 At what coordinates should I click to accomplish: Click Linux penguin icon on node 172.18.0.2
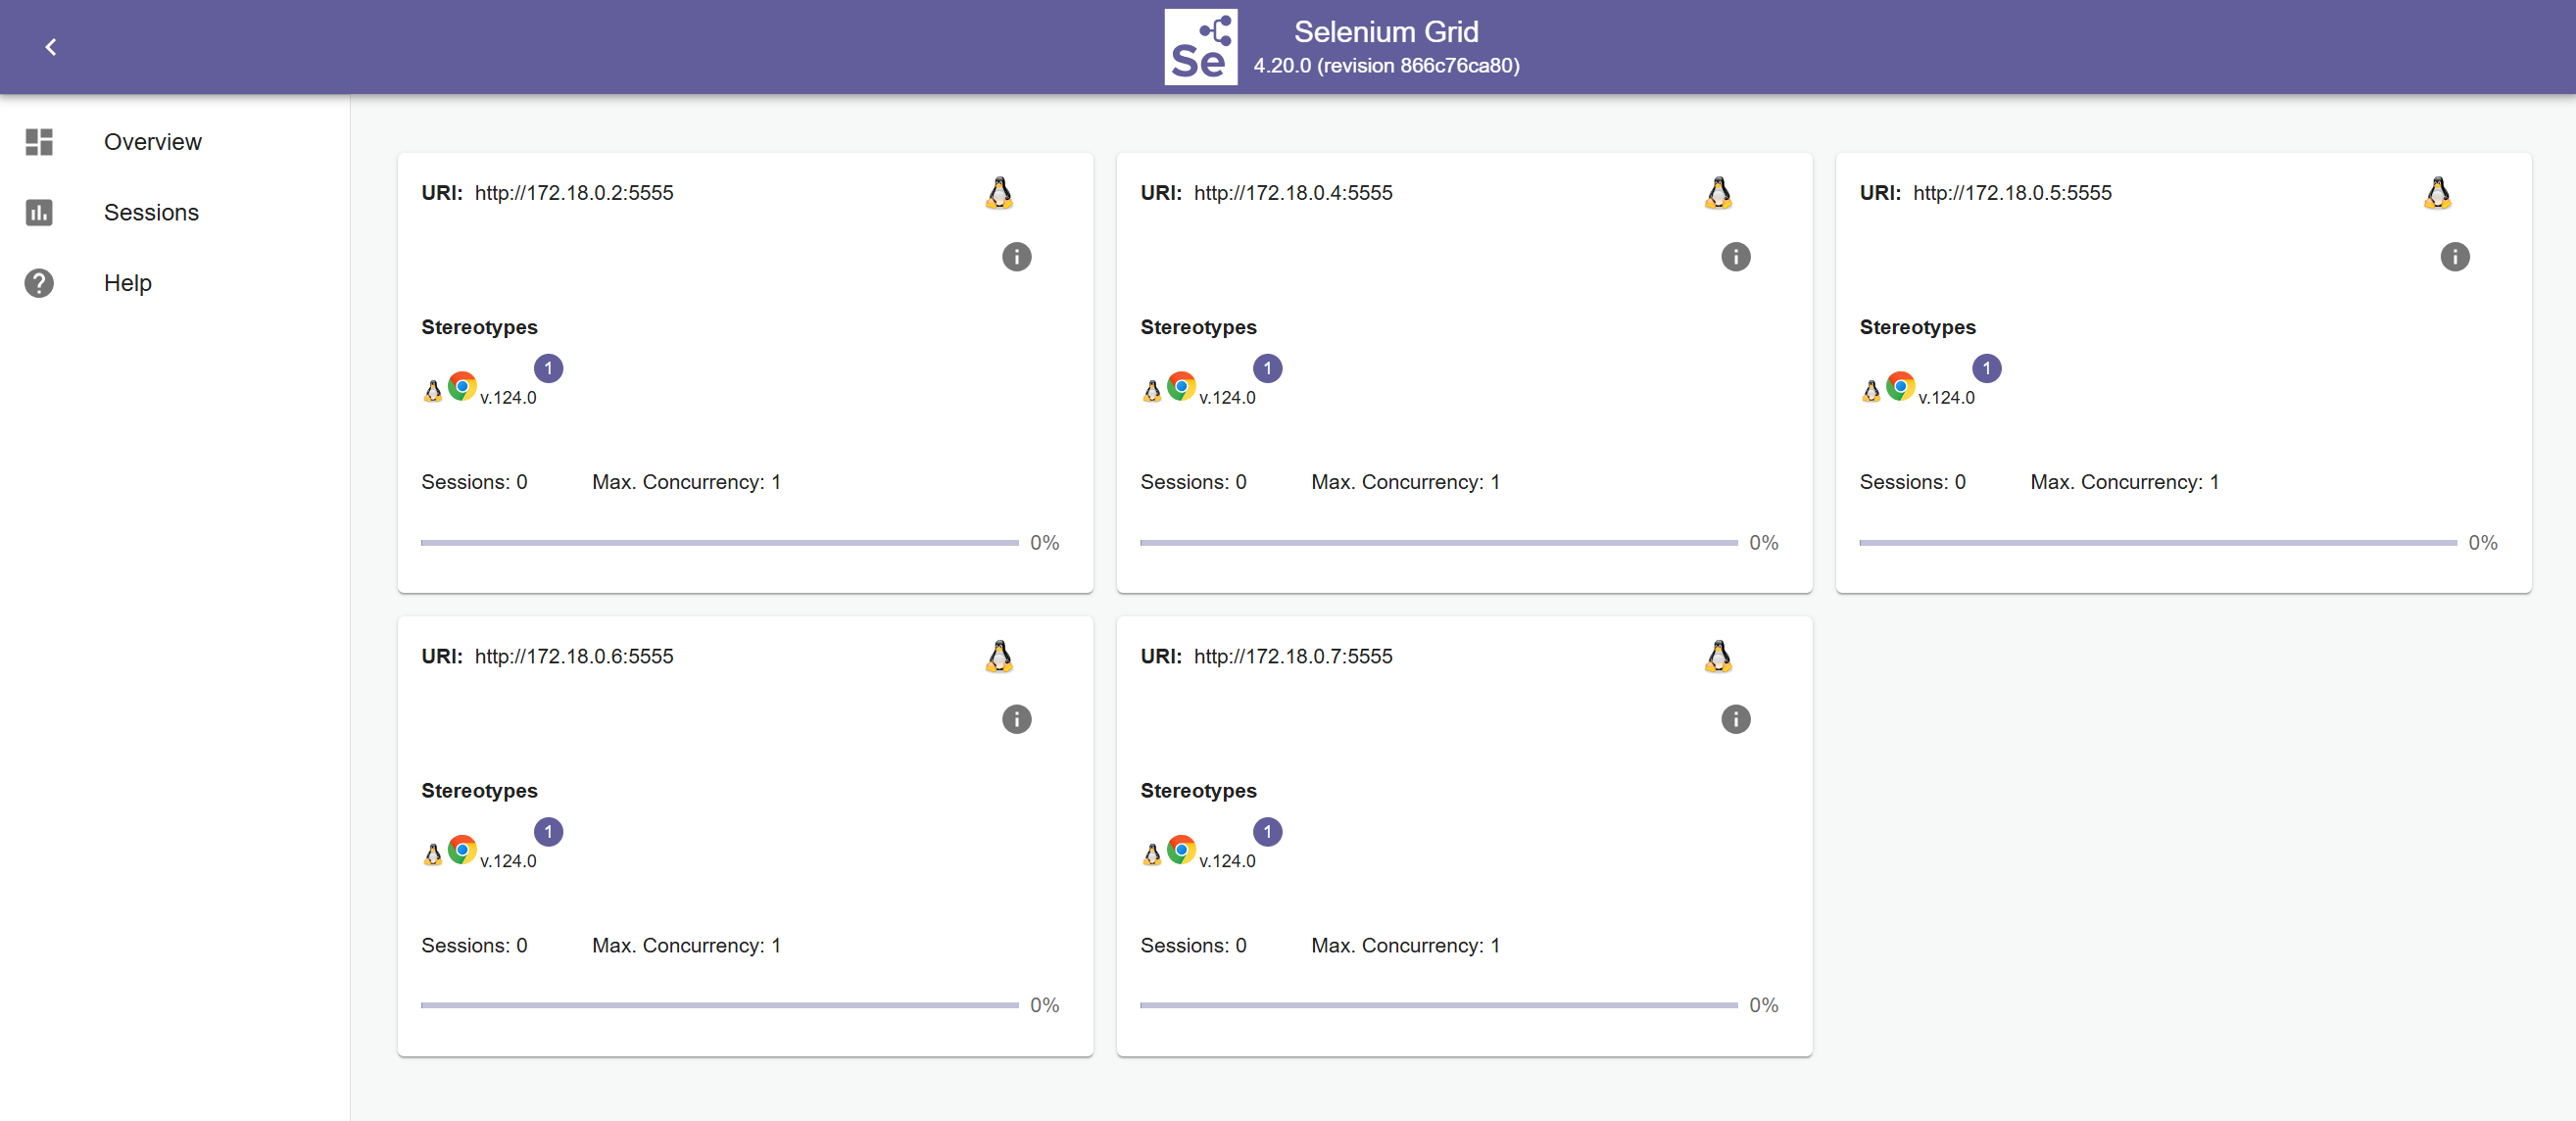click(999, 193)
